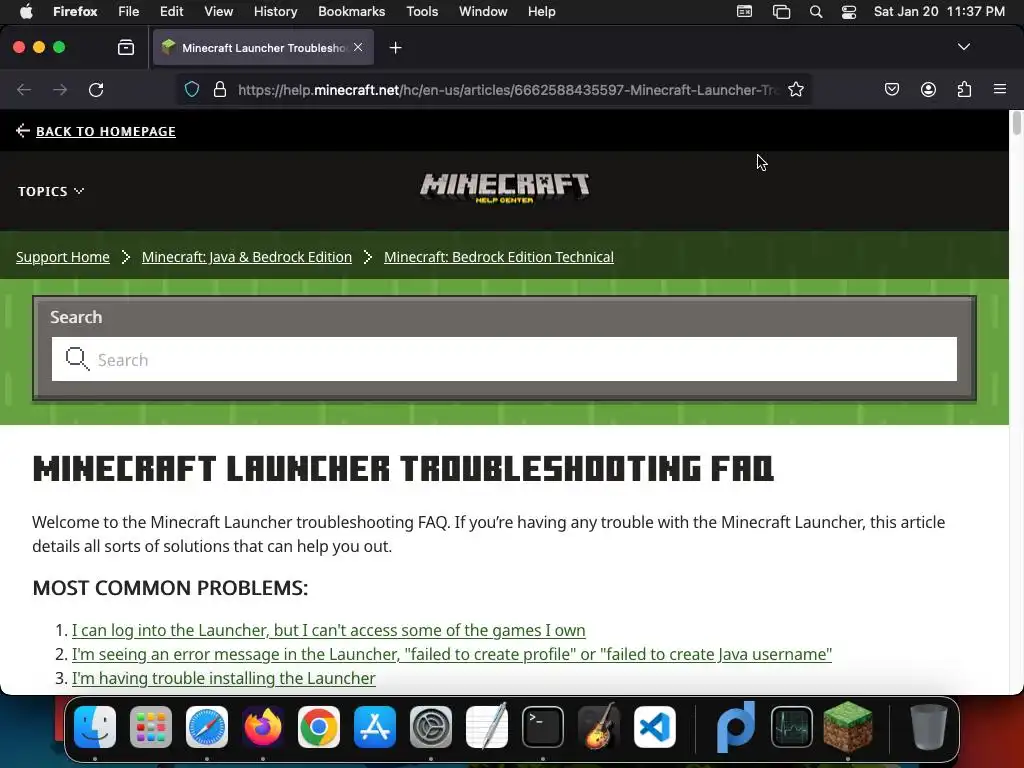
Task: Open the Help menu
Action: 541,12
